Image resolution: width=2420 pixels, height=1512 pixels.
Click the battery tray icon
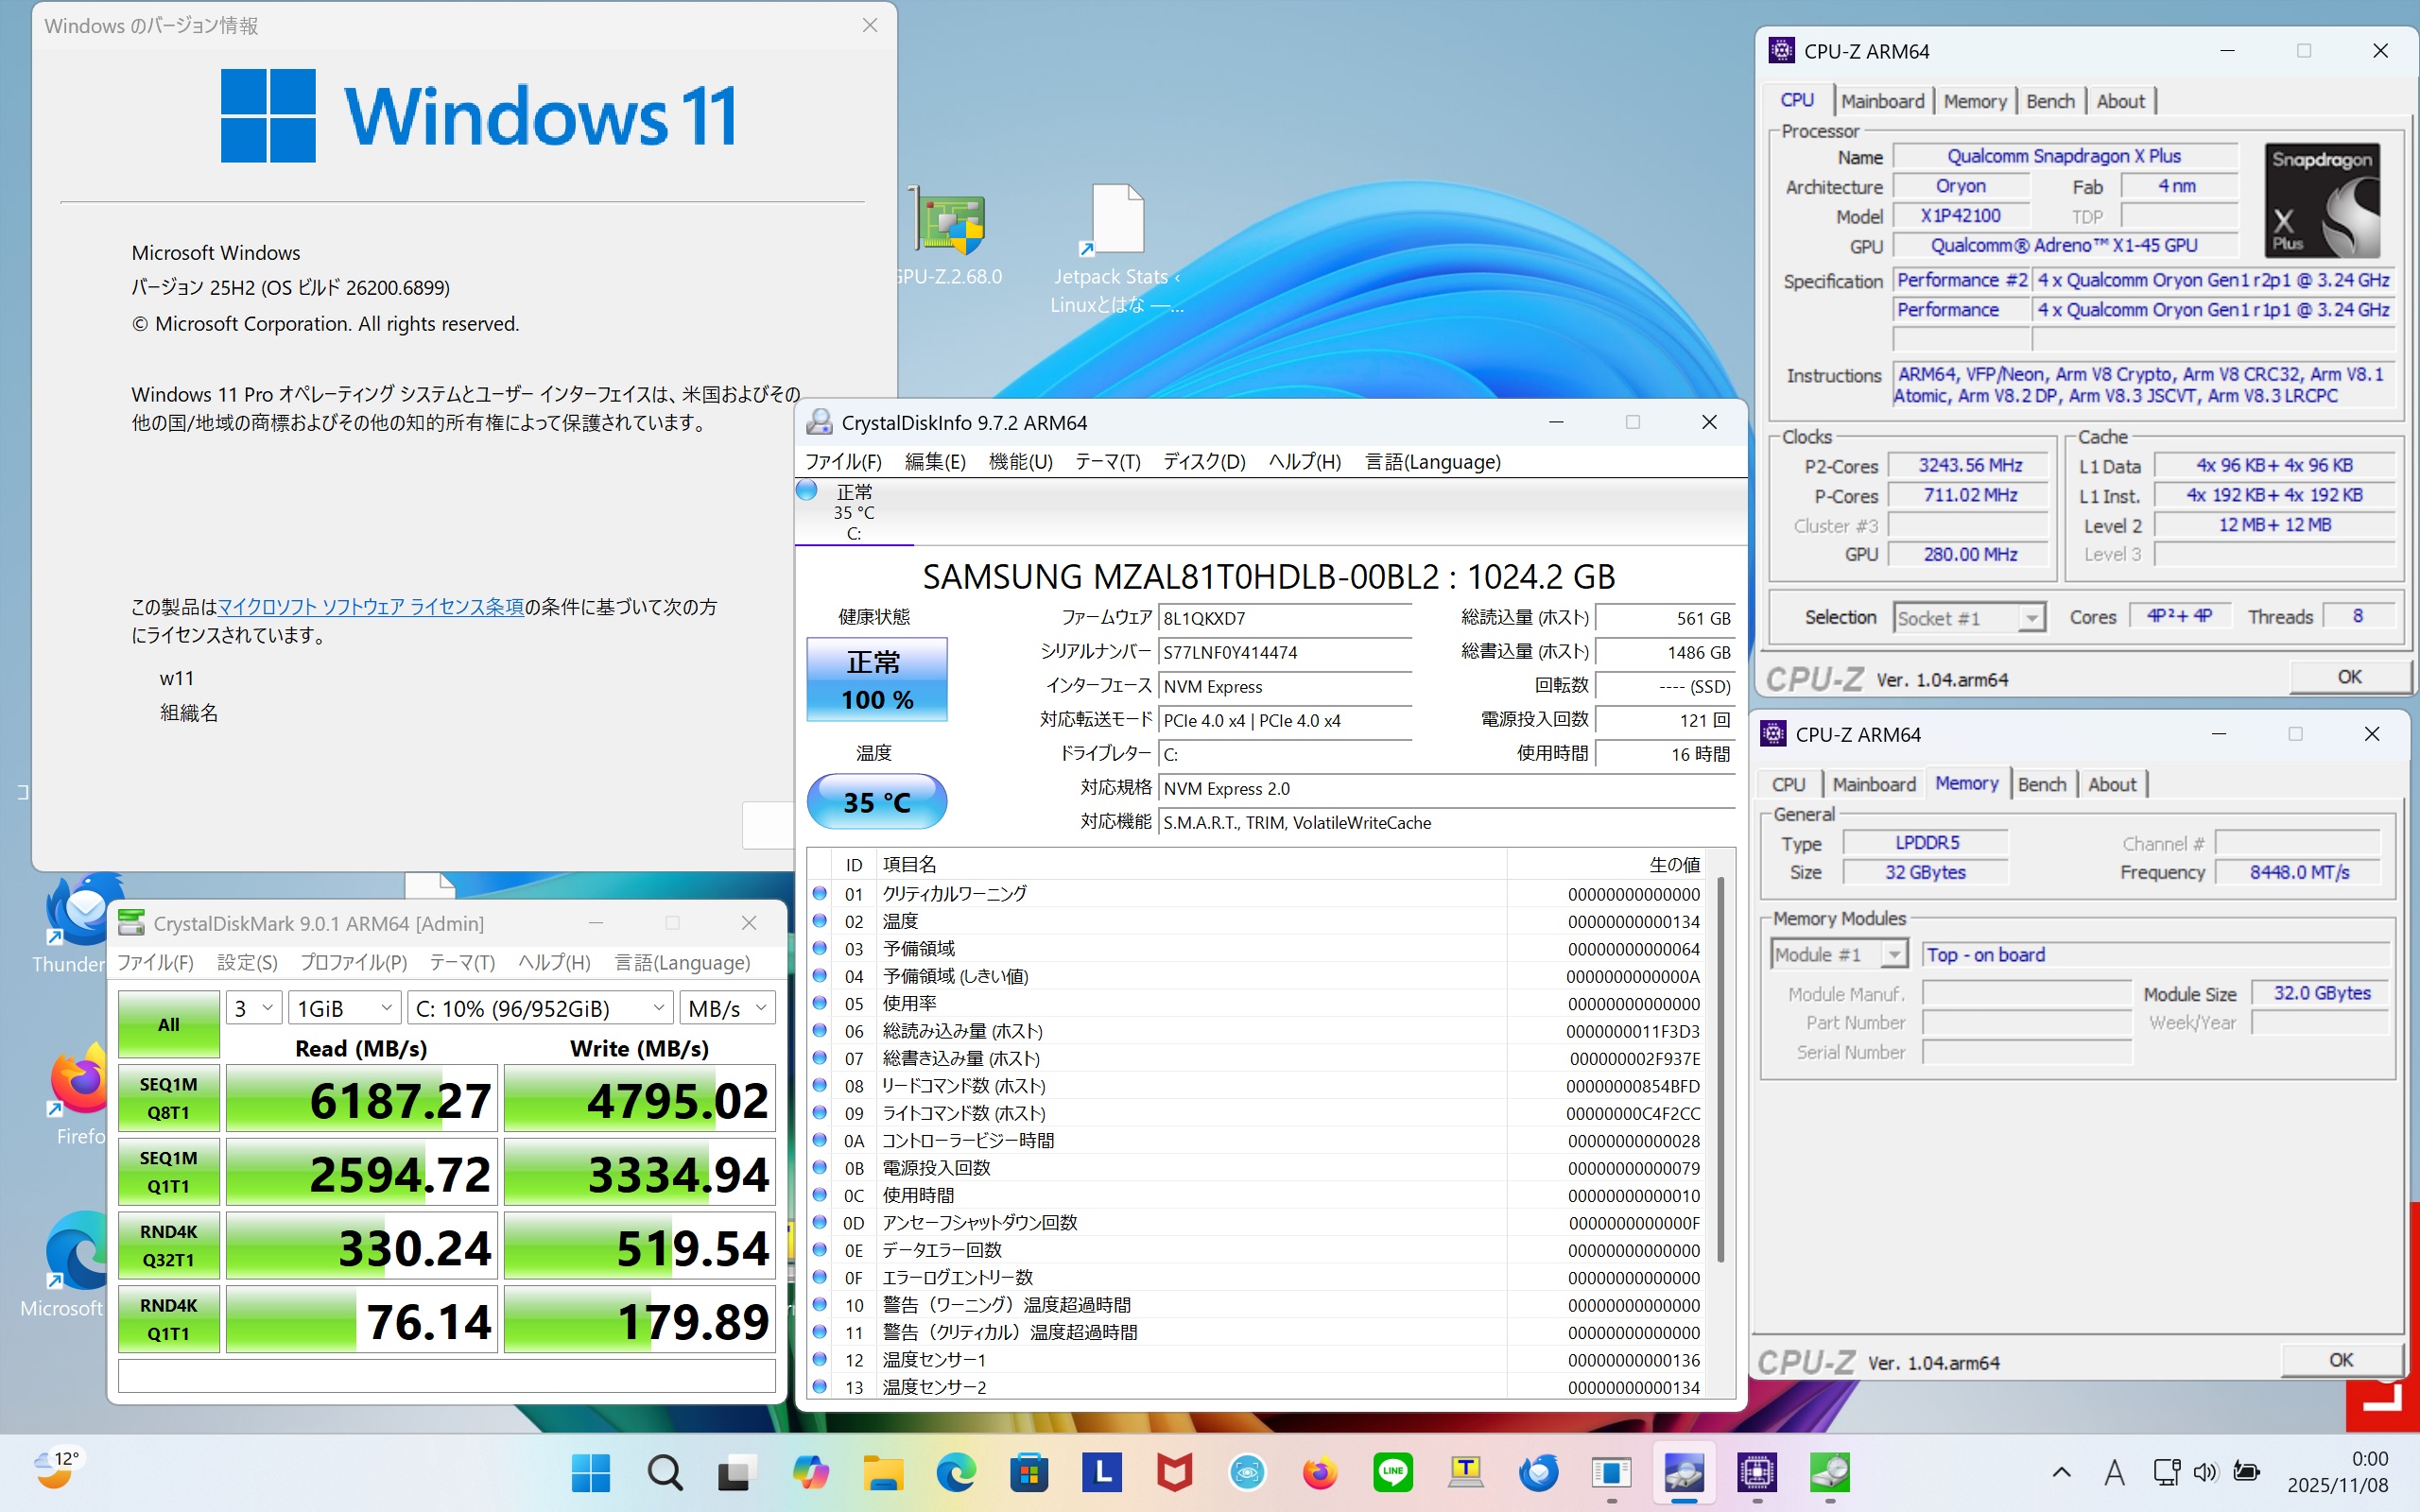coord(2246,1472)
